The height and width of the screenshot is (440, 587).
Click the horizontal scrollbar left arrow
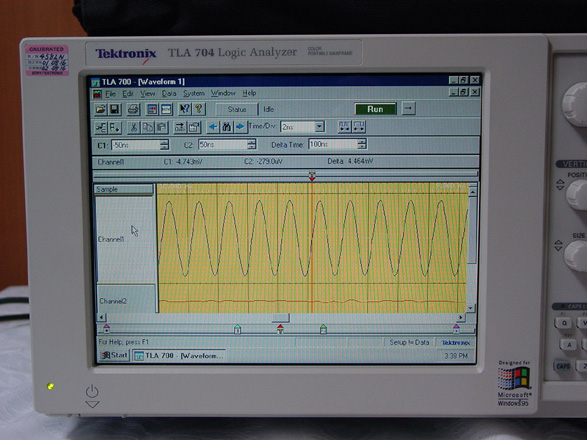pos(101,318)
